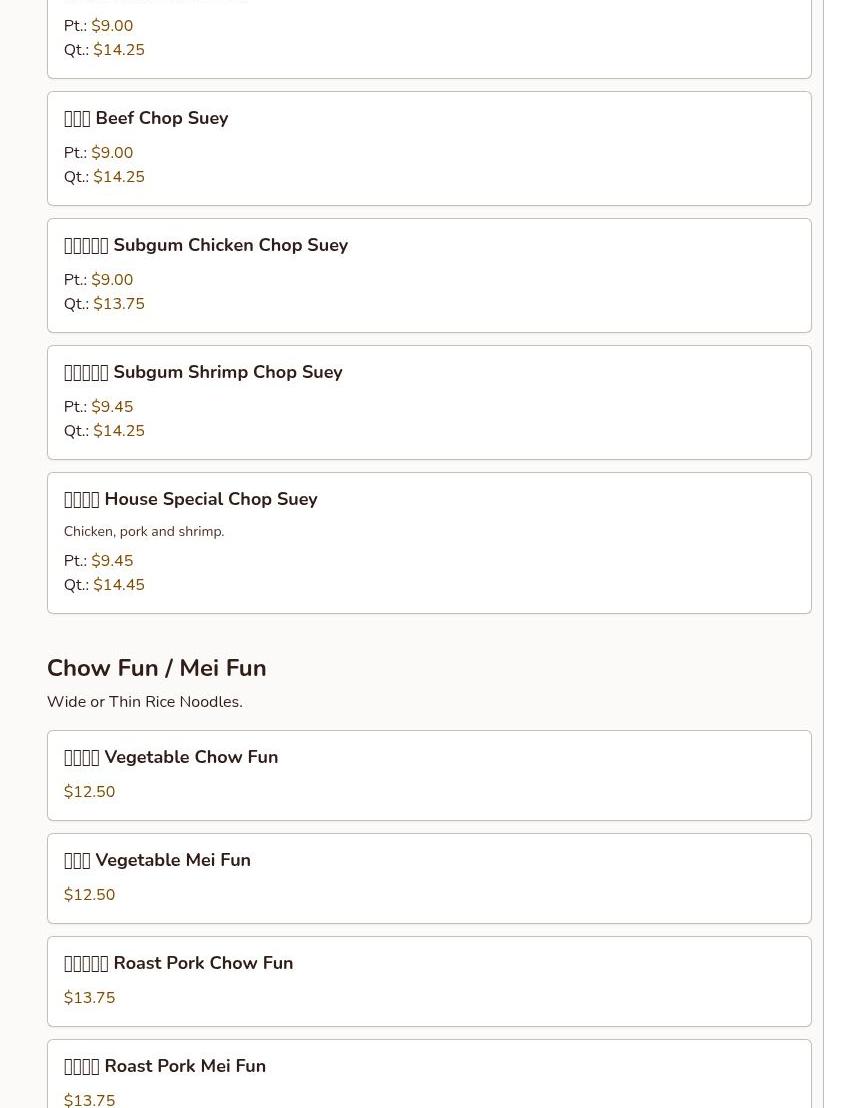
Task: Click the "Wide or Thin Rice Noodles" subtitle
Action: [145, 702]
